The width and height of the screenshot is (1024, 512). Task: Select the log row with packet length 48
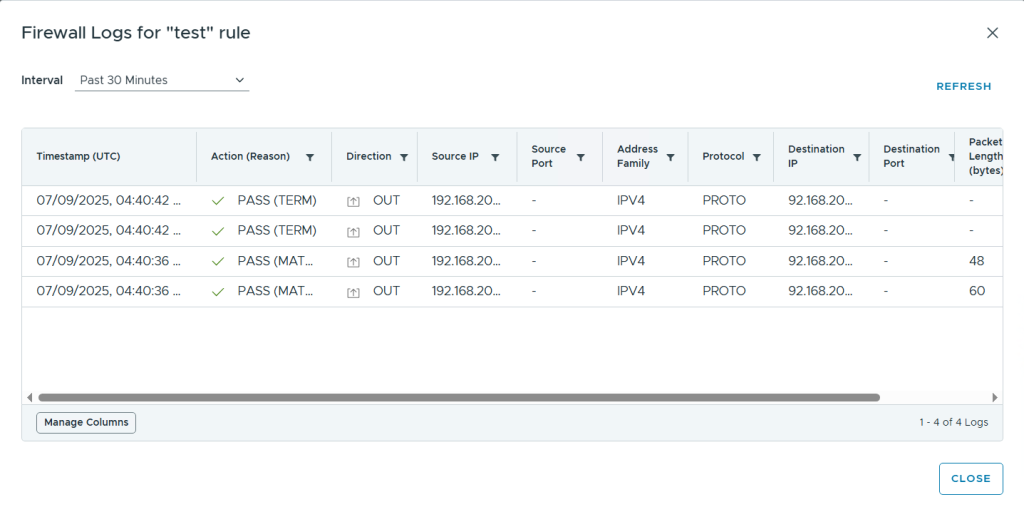click(500, 261)
